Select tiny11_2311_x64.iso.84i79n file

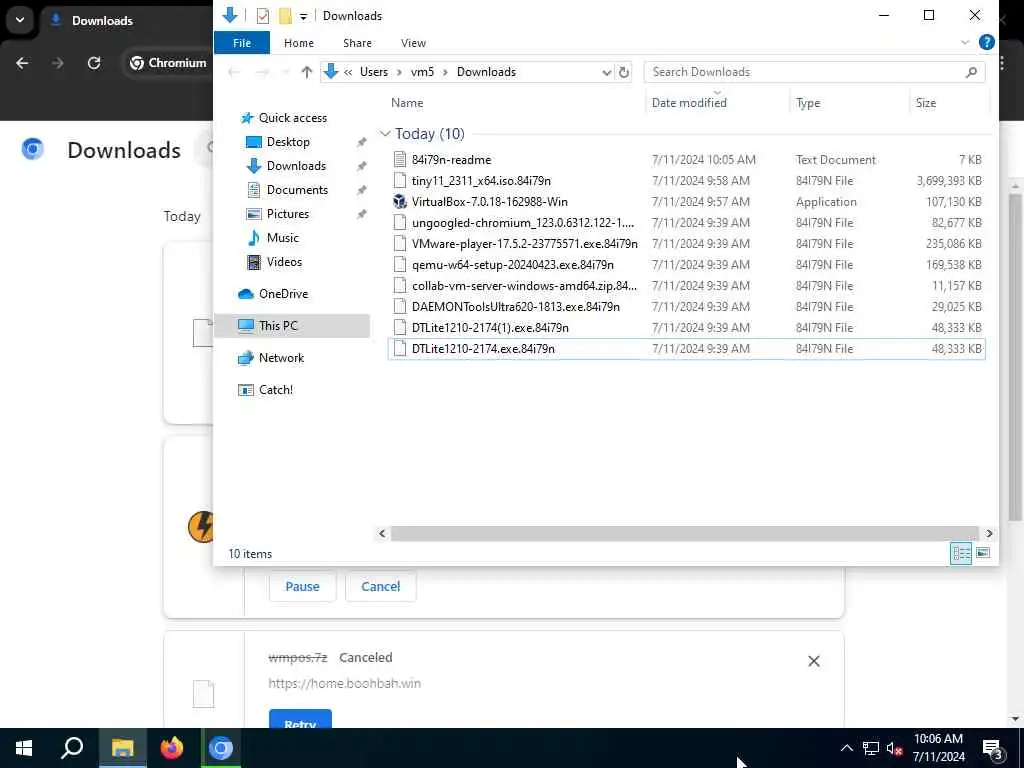[686, 181]
